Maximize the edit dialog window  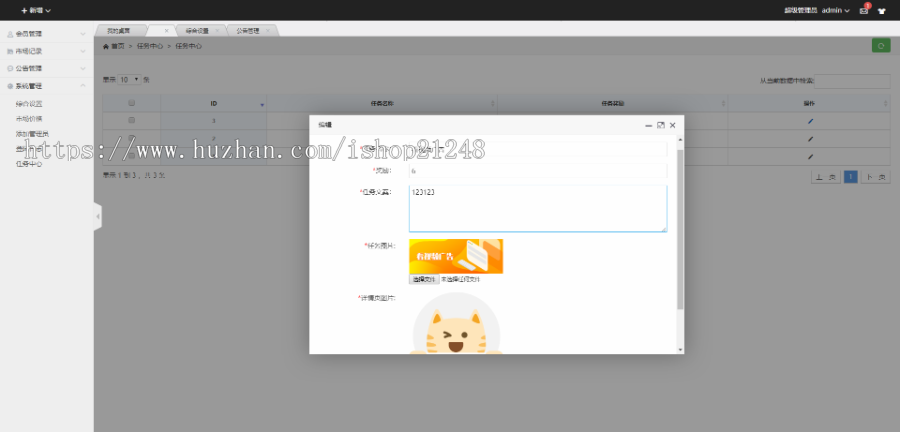661,125
